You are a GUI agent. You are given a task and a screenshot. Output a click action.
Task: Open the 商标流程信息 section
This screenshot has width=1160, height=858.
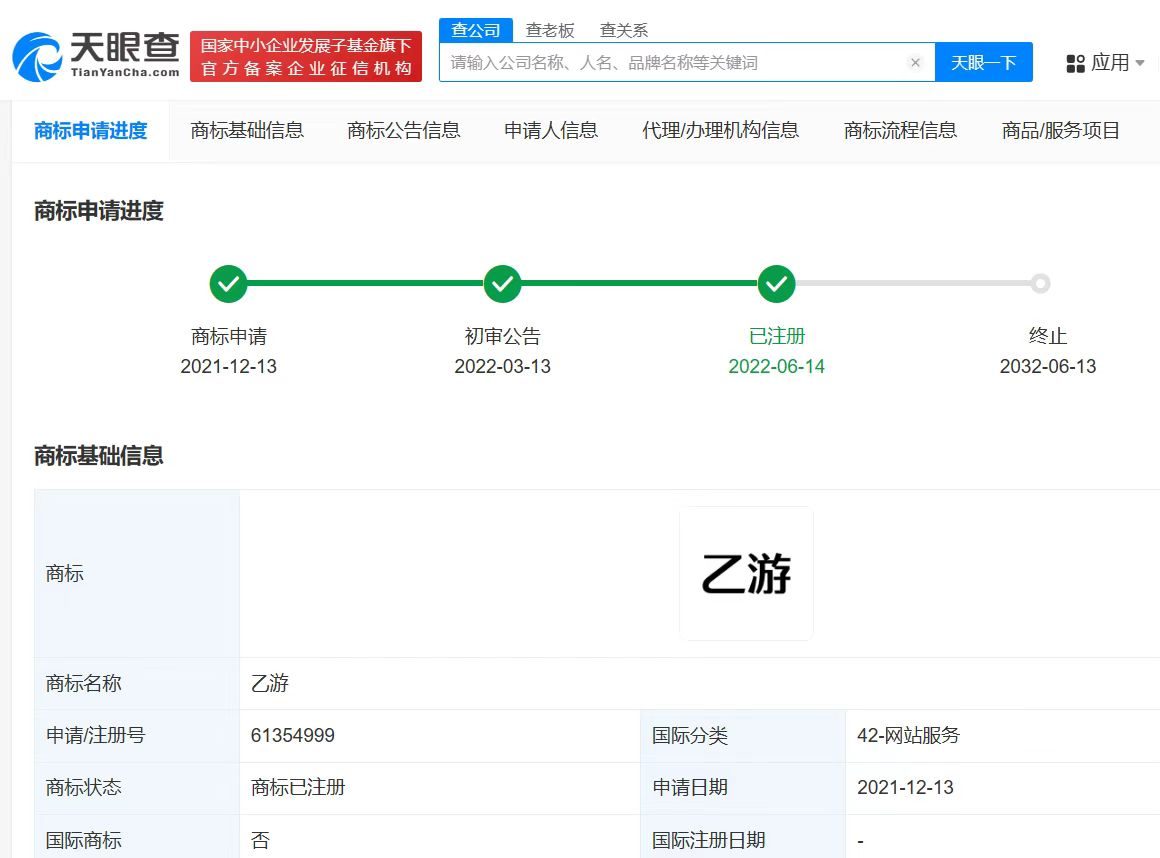[x=900, y=130]
